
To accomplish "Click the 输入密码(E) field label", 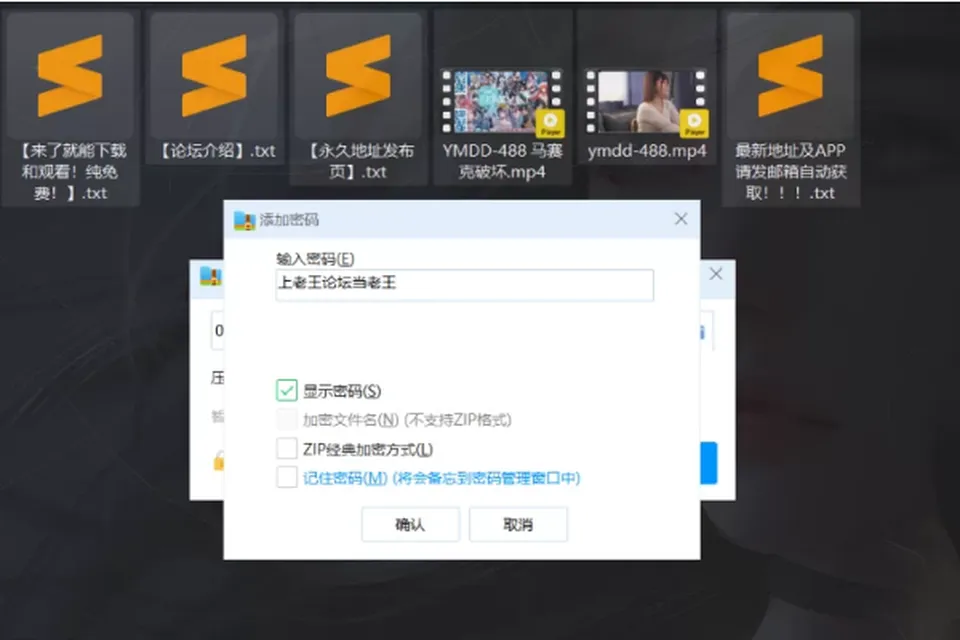I will 315,259.
